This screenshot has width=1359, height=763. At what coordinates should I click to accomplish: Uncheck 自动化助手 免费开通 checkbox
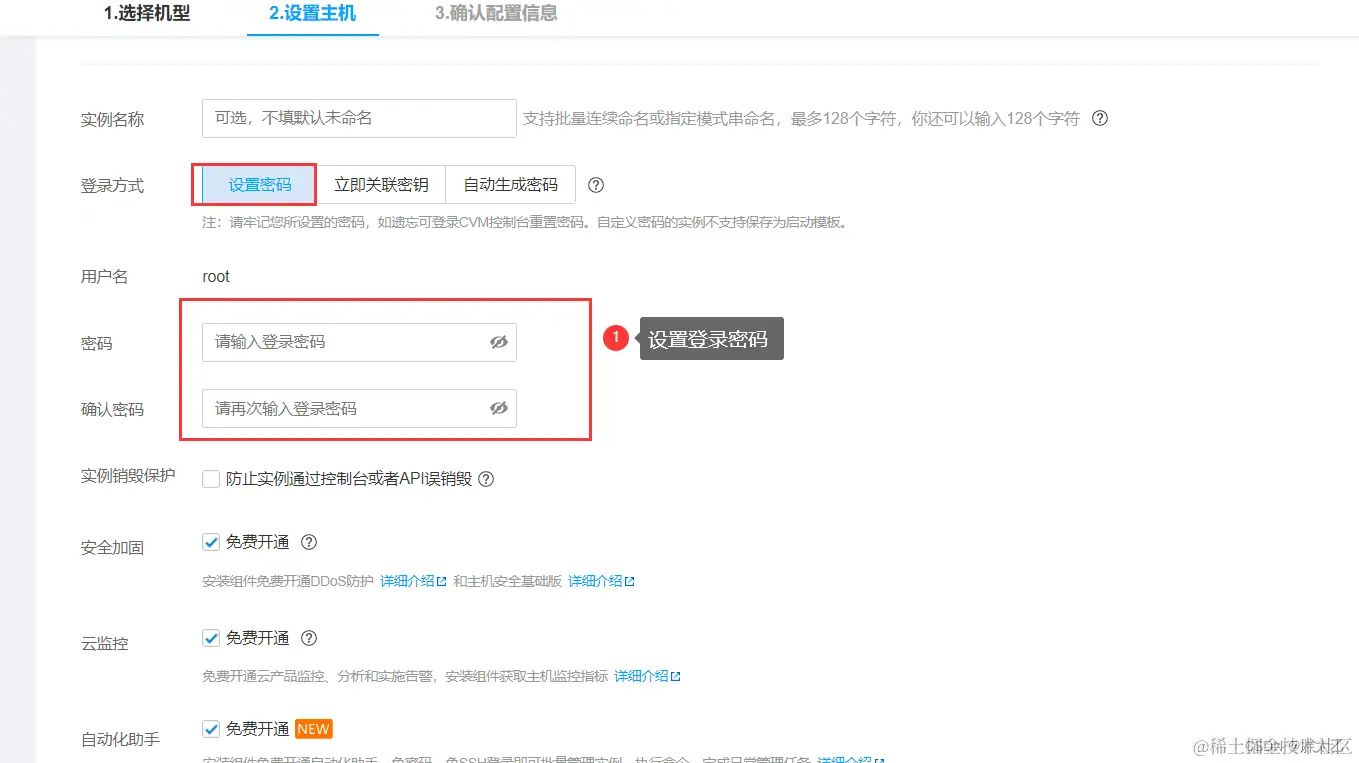(211, 729)
